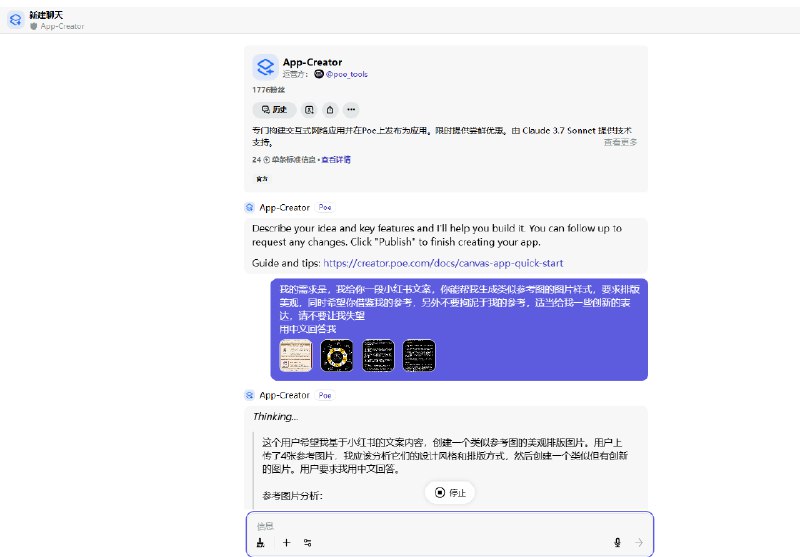Click the poo_tools round avatar icon
The image size is (800, 557).
click(x=319, y=74)
